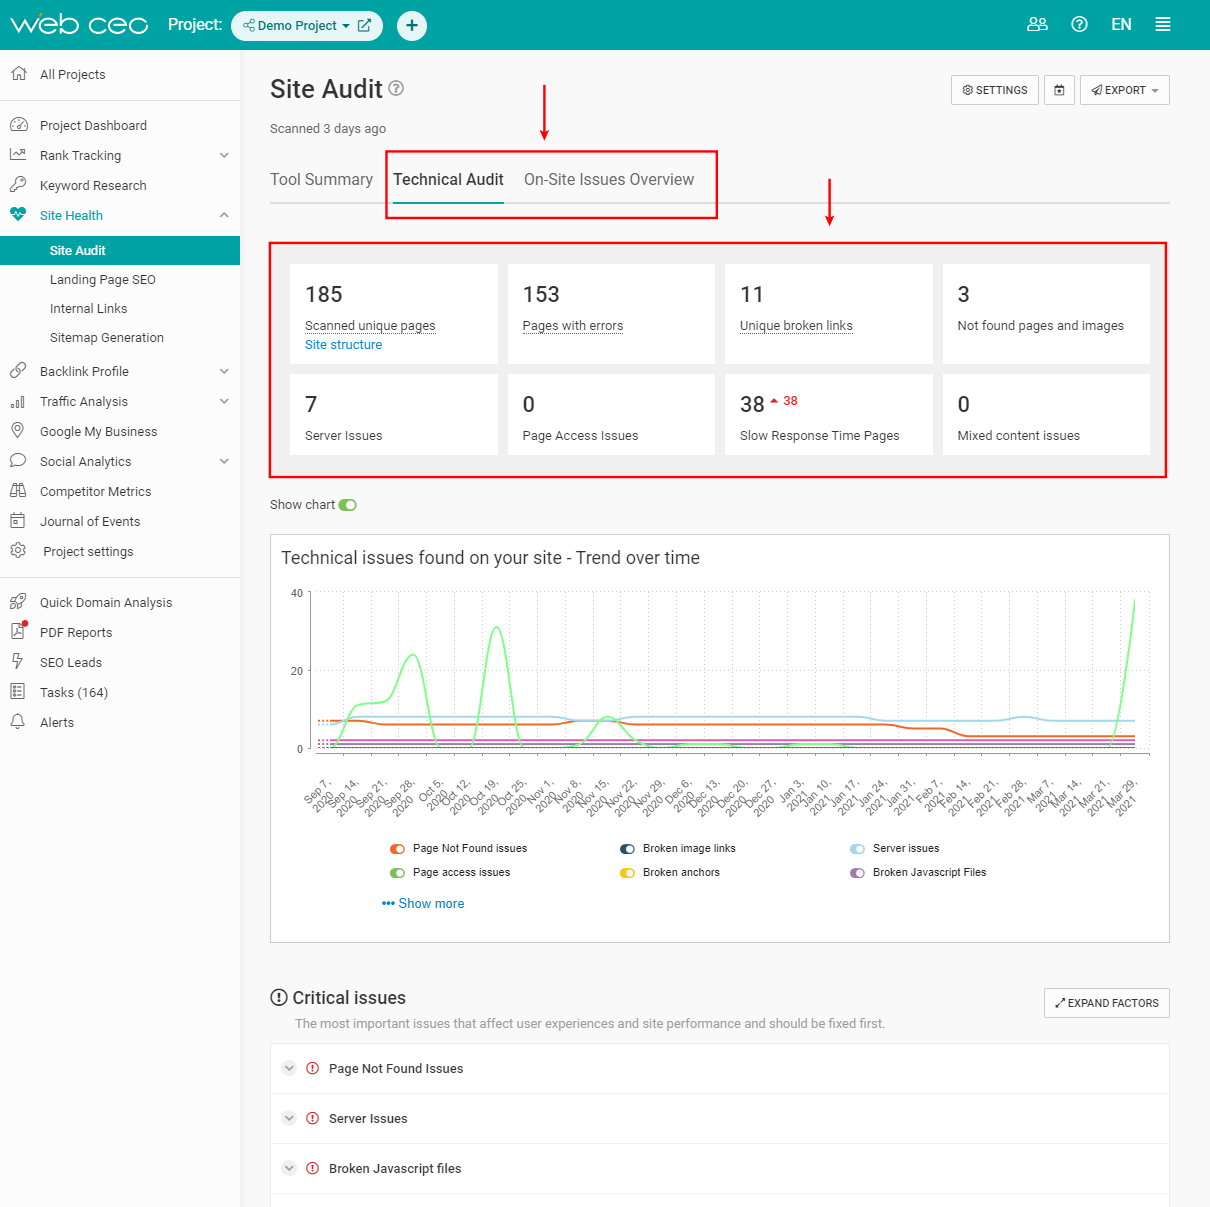Open Internal Links menu item

click(x=89, y=308)
